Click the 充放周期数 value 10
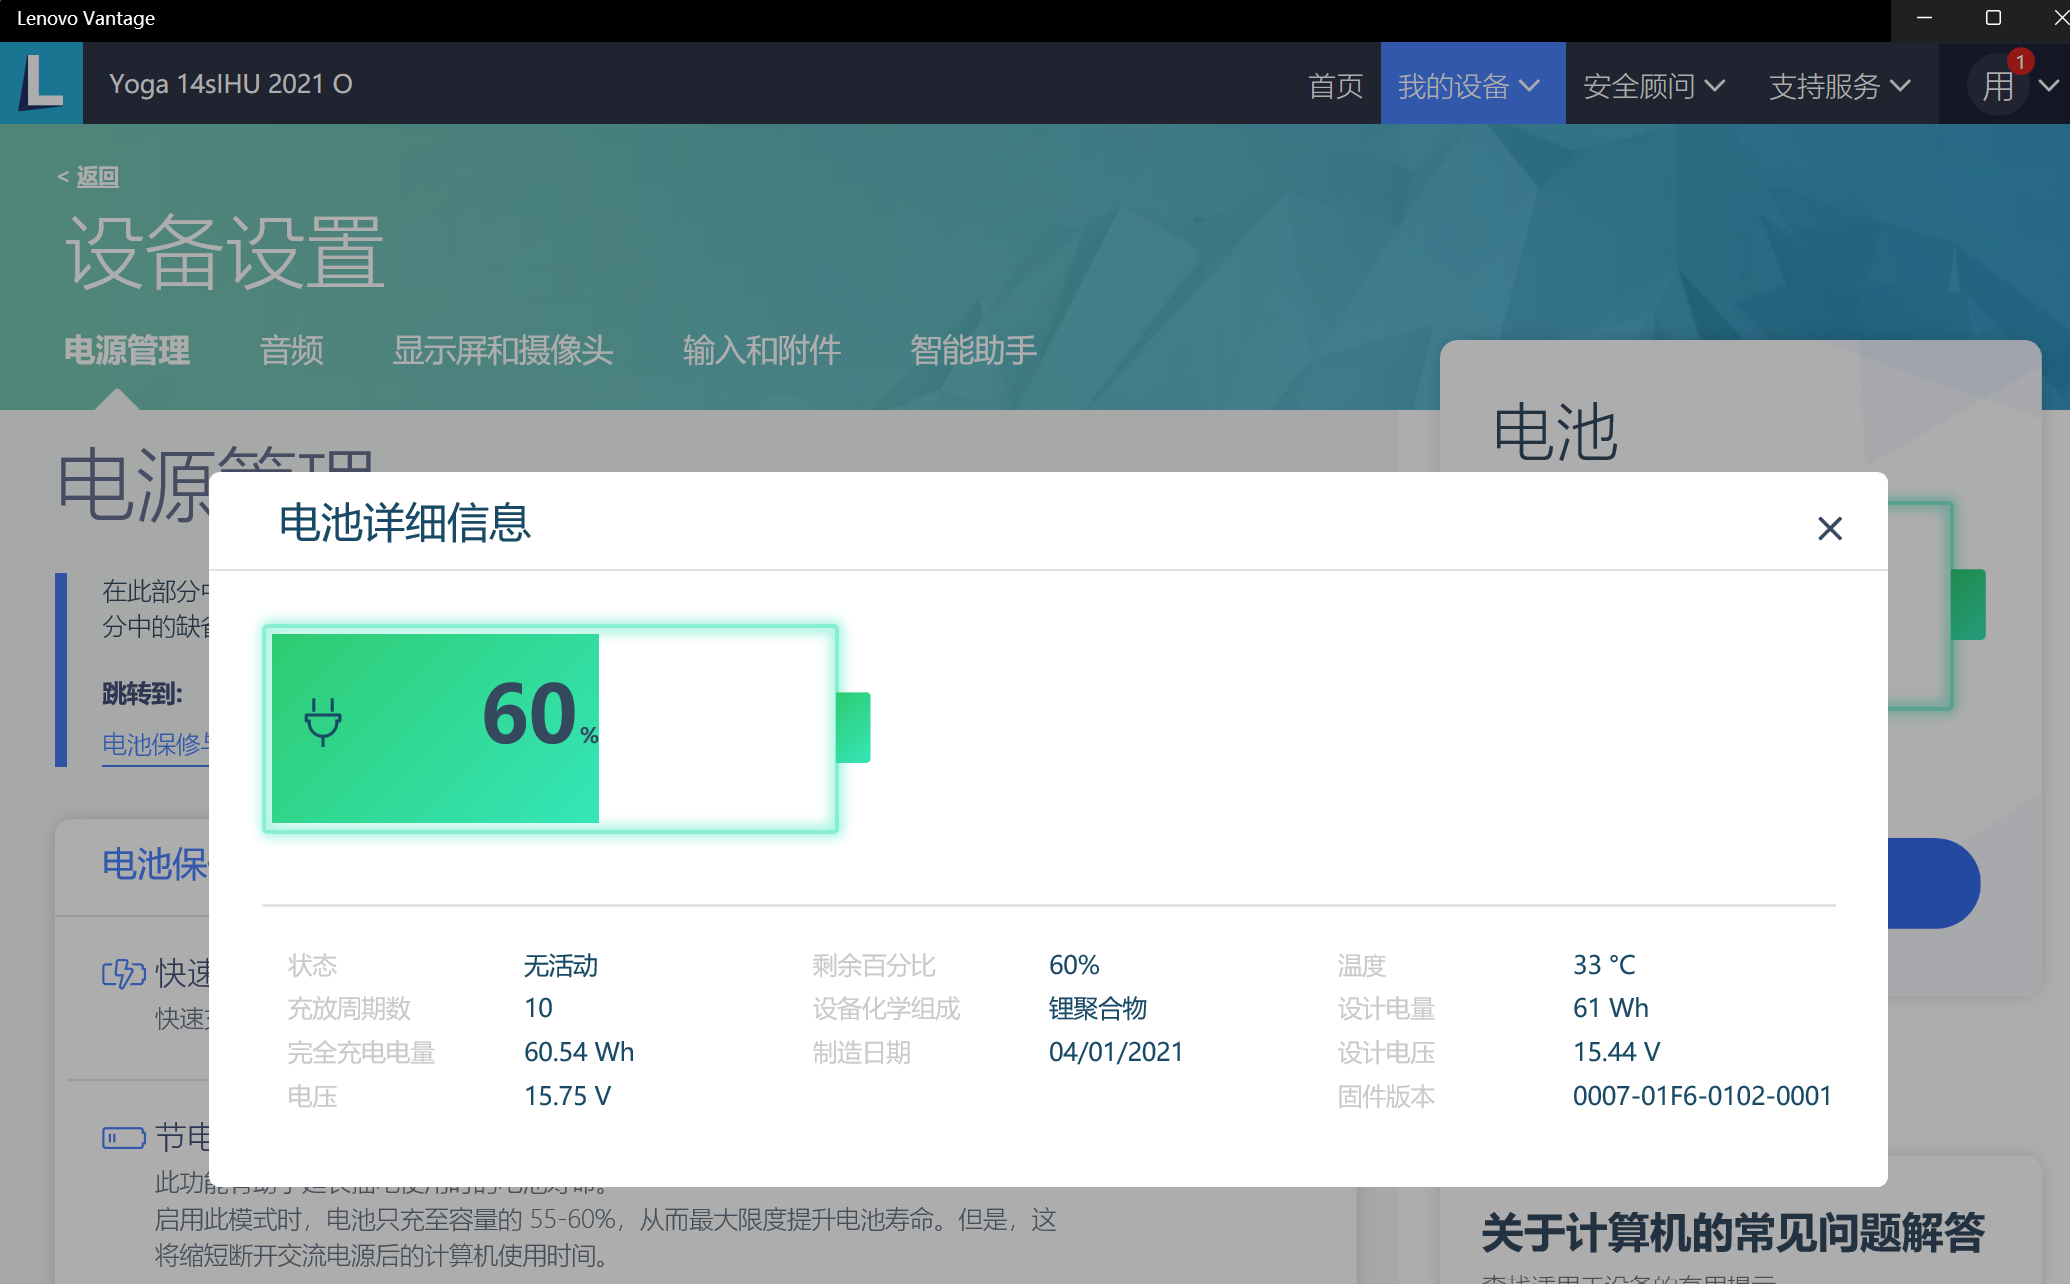 [538, 1008]
